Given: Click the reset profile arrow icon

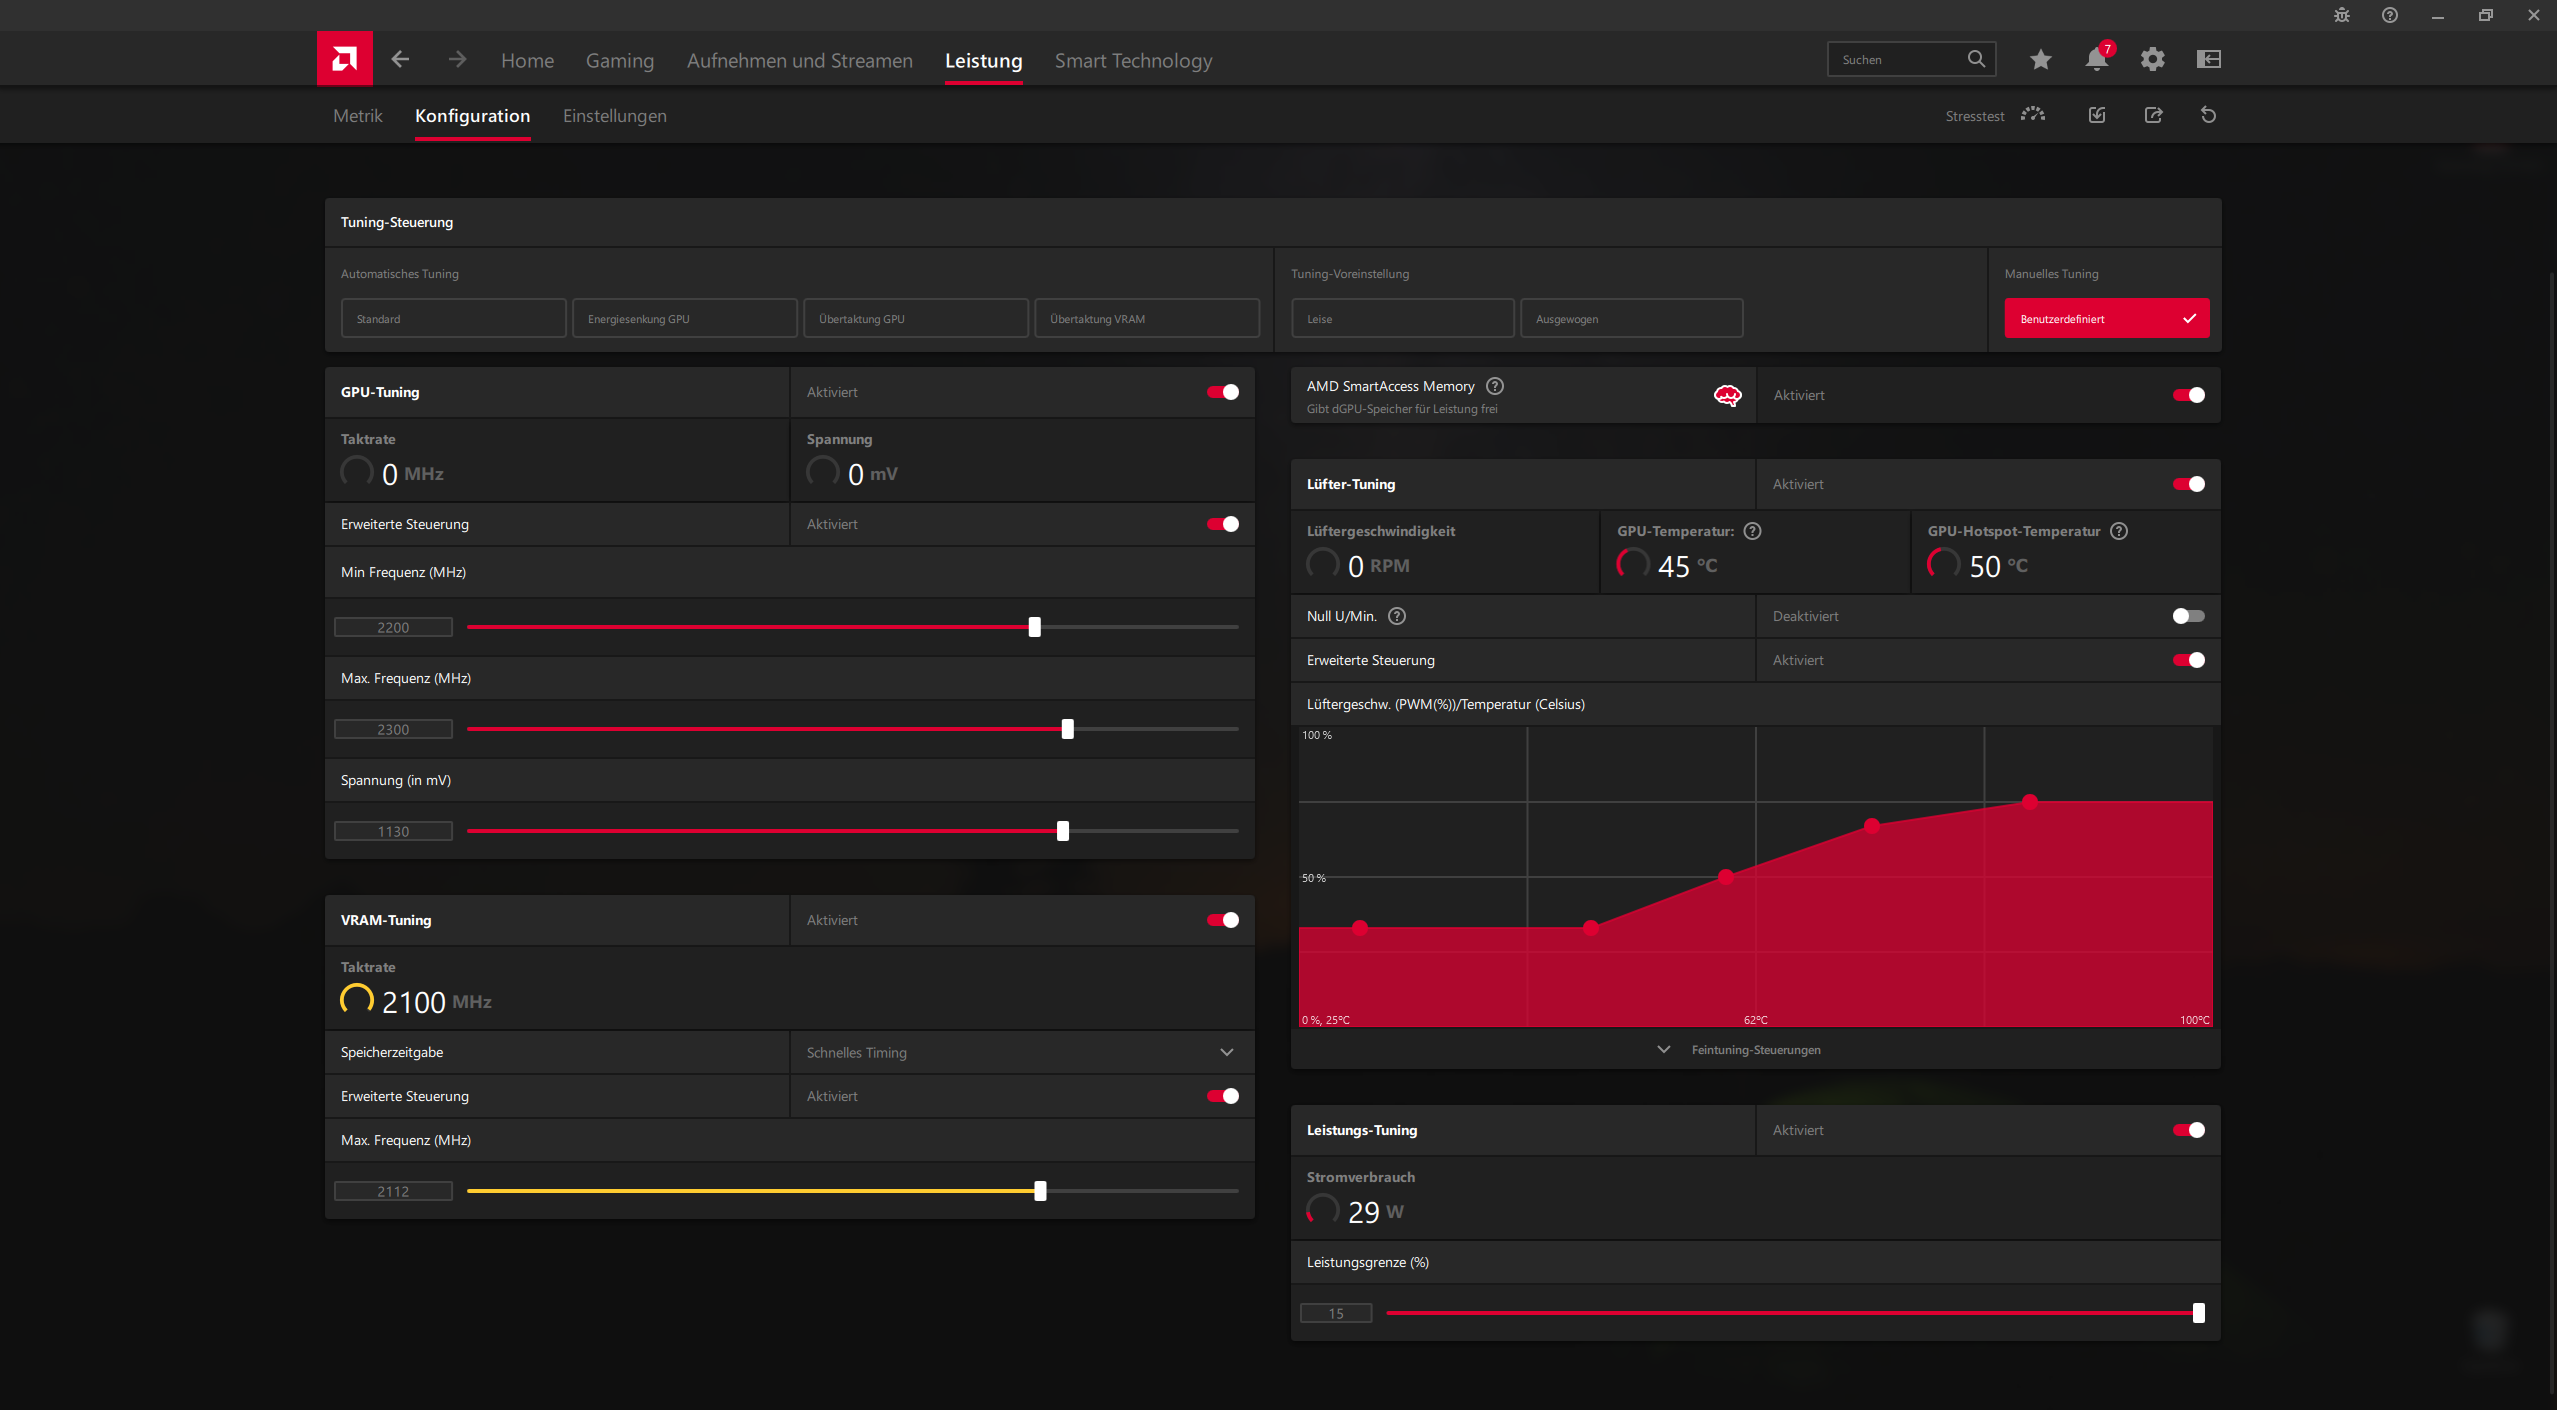Looking at the screenshot, I should 2208,115.
